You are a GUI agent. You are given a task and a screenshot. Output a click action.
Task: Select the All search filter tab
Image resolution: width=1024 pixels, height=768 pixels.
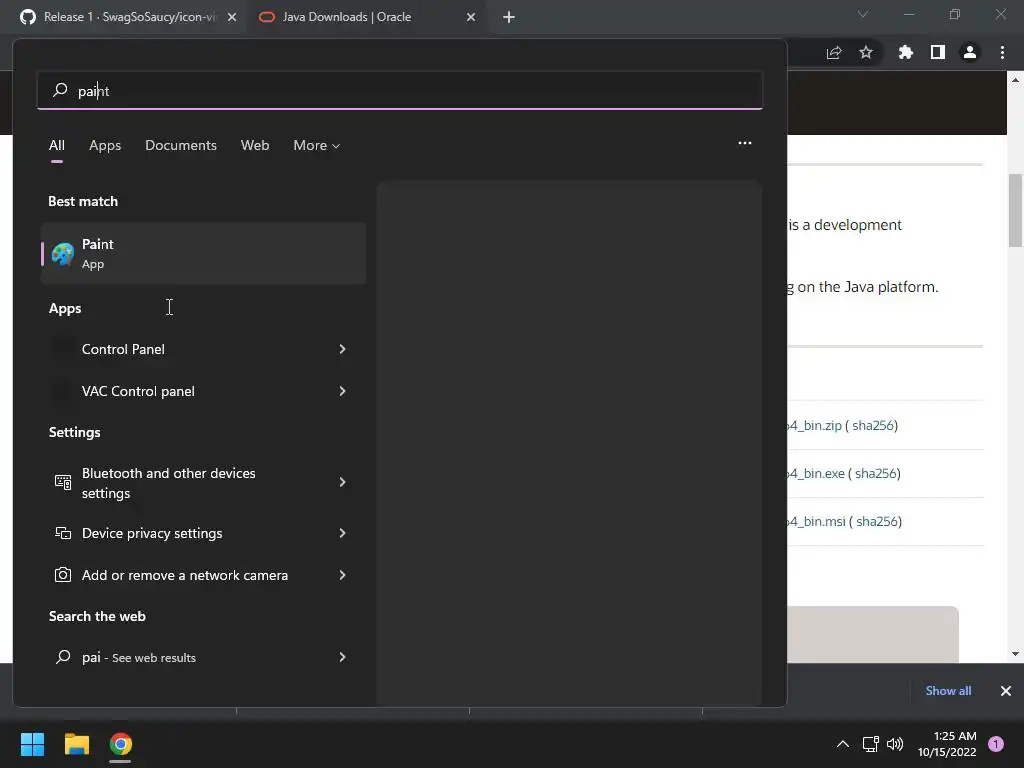pos(57,145)
